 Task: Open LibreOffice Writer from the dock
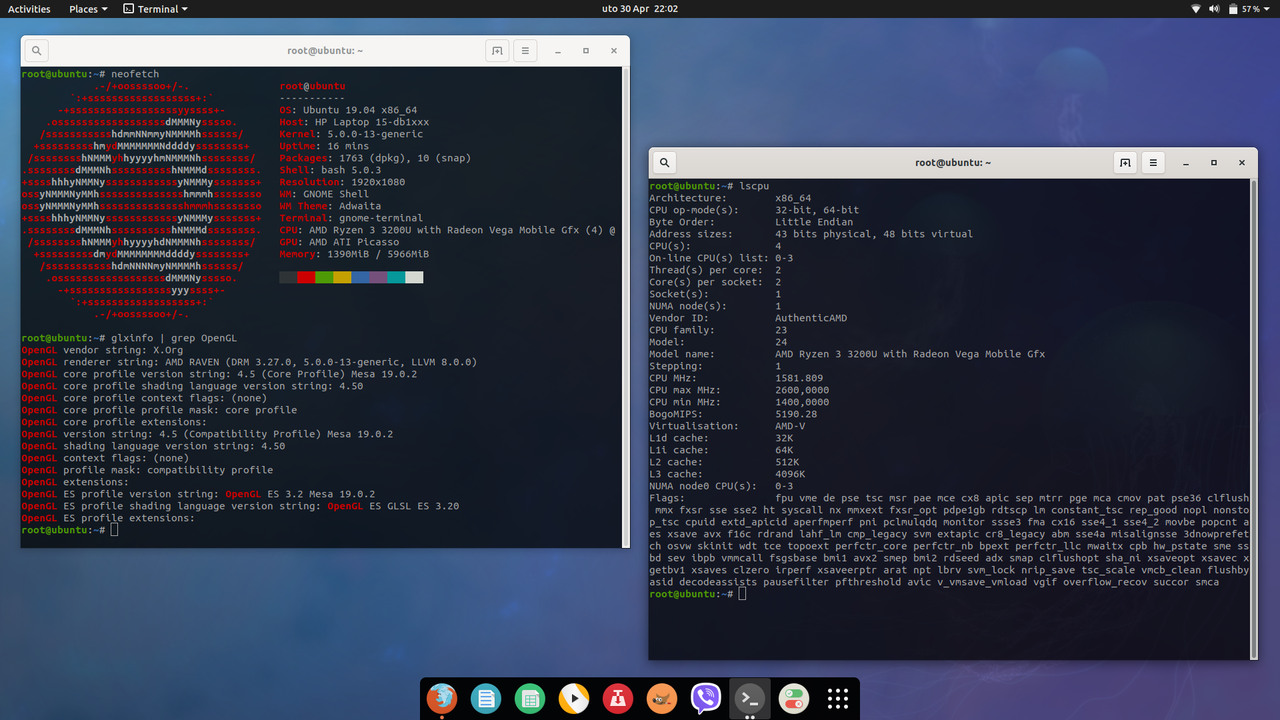click(x=486, y=699)
